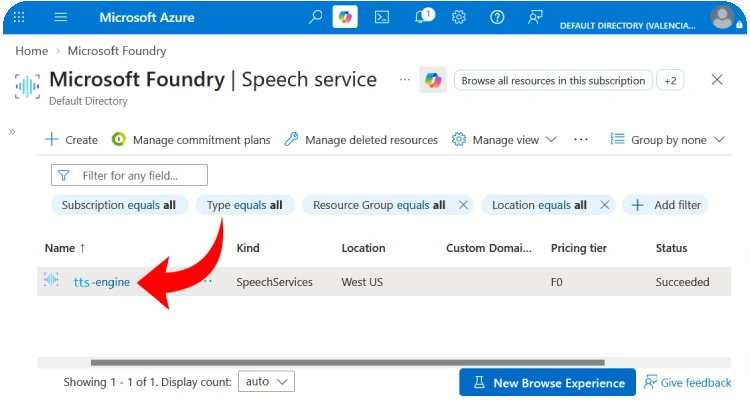Edit Resource Group equals all filter

(x=379, y=205)
